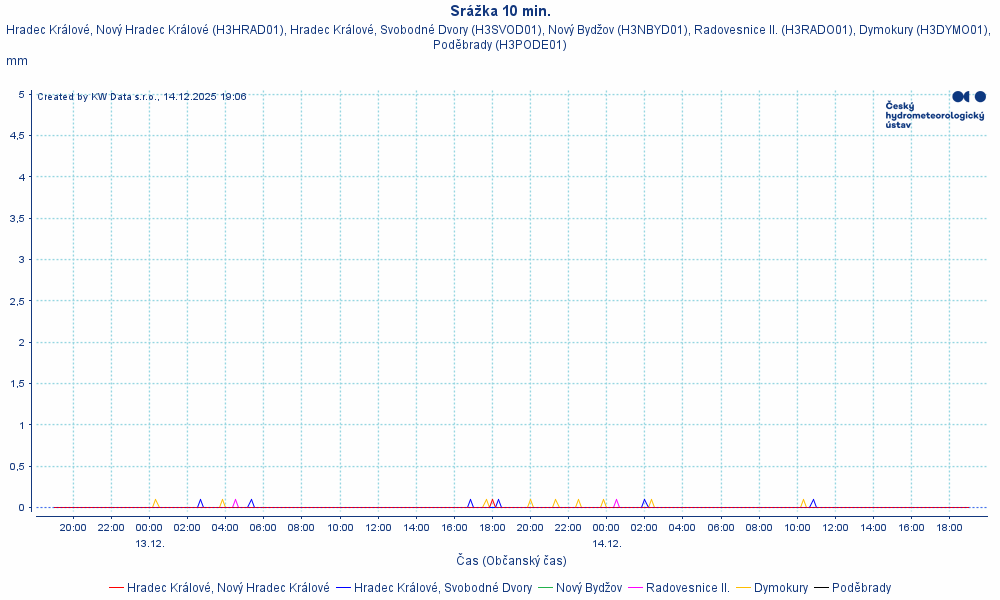Click the last blue peak near 11:00 on 14.12.
The height and width of the screenshot is (600, 1000).
point(813,503)
